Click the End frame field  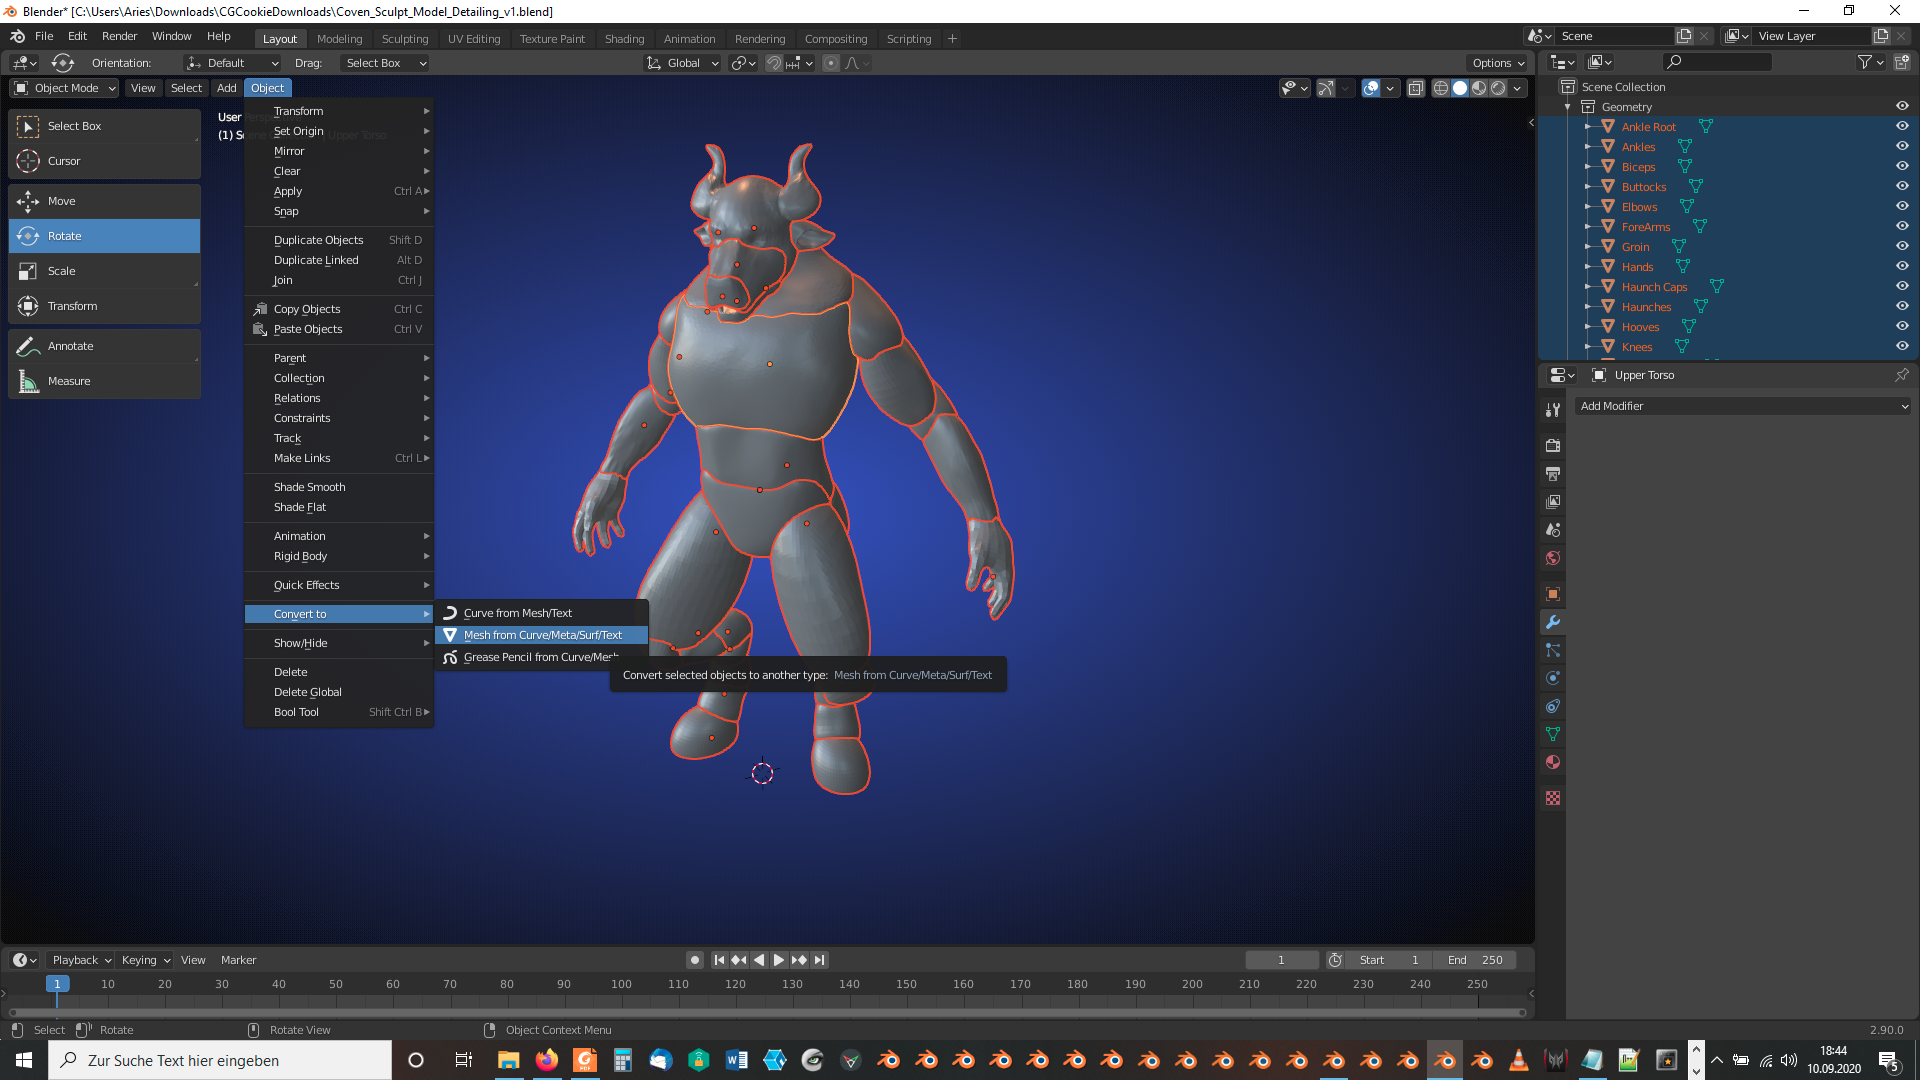pos(1476,960)
